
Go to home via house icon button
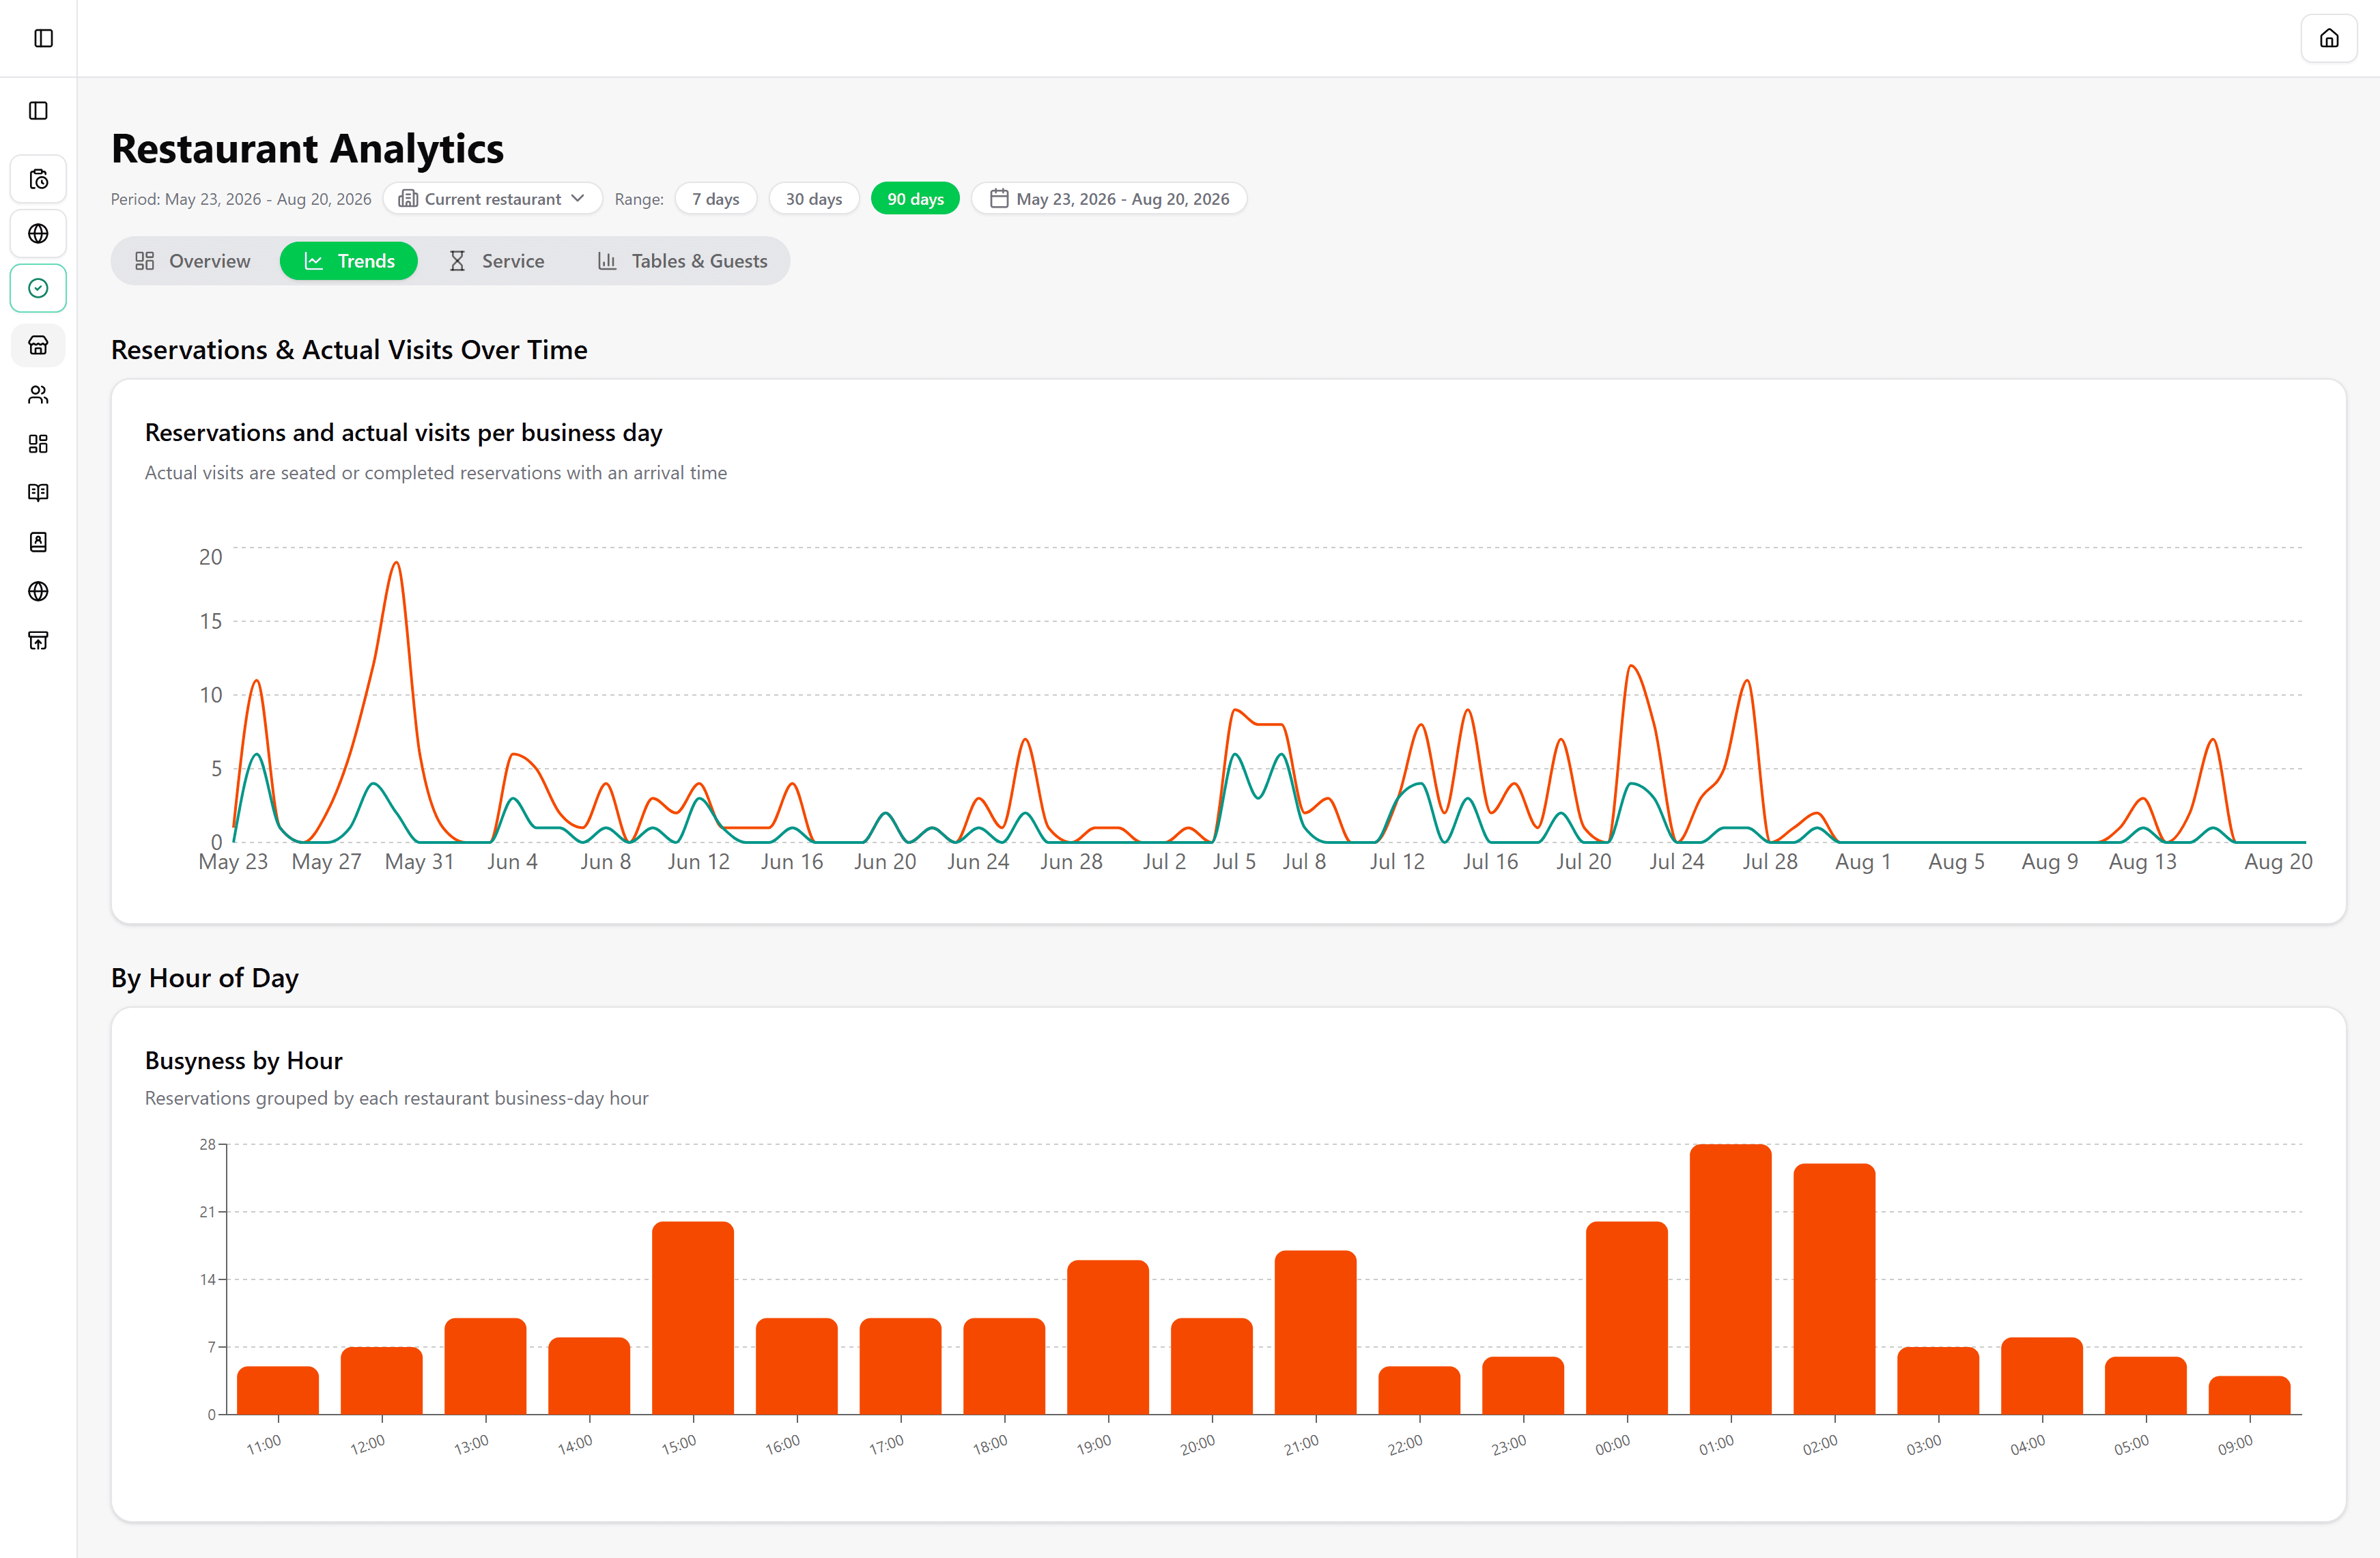2329,38
